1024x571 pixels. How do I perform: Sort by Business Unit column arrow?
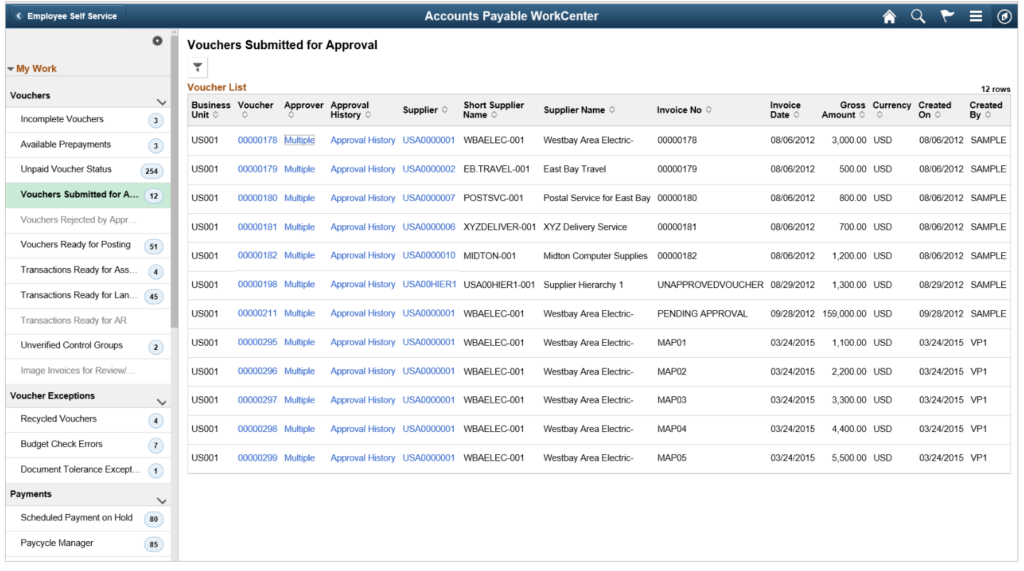click(x=216, y=115)
